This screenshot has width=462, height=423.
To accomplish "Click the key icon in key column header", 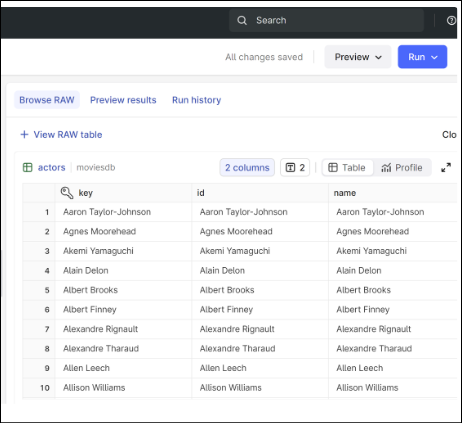I will pos(67,193).
